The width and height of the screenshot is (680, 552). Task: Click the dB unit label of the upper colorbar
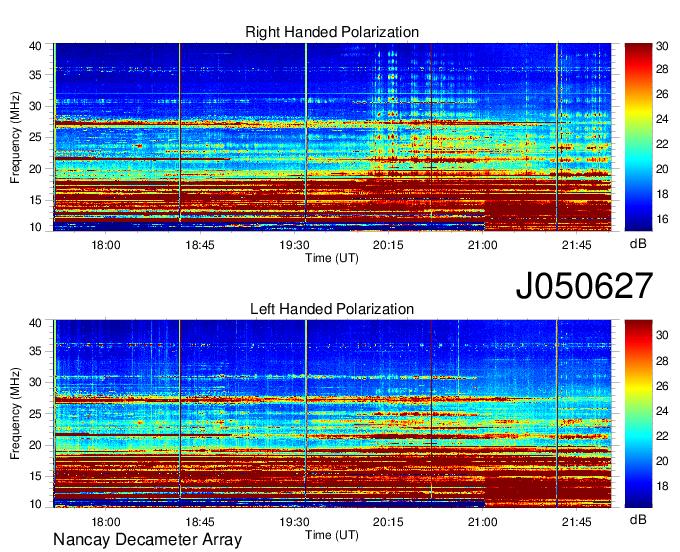pyautogui.click(x=638, y=244)
